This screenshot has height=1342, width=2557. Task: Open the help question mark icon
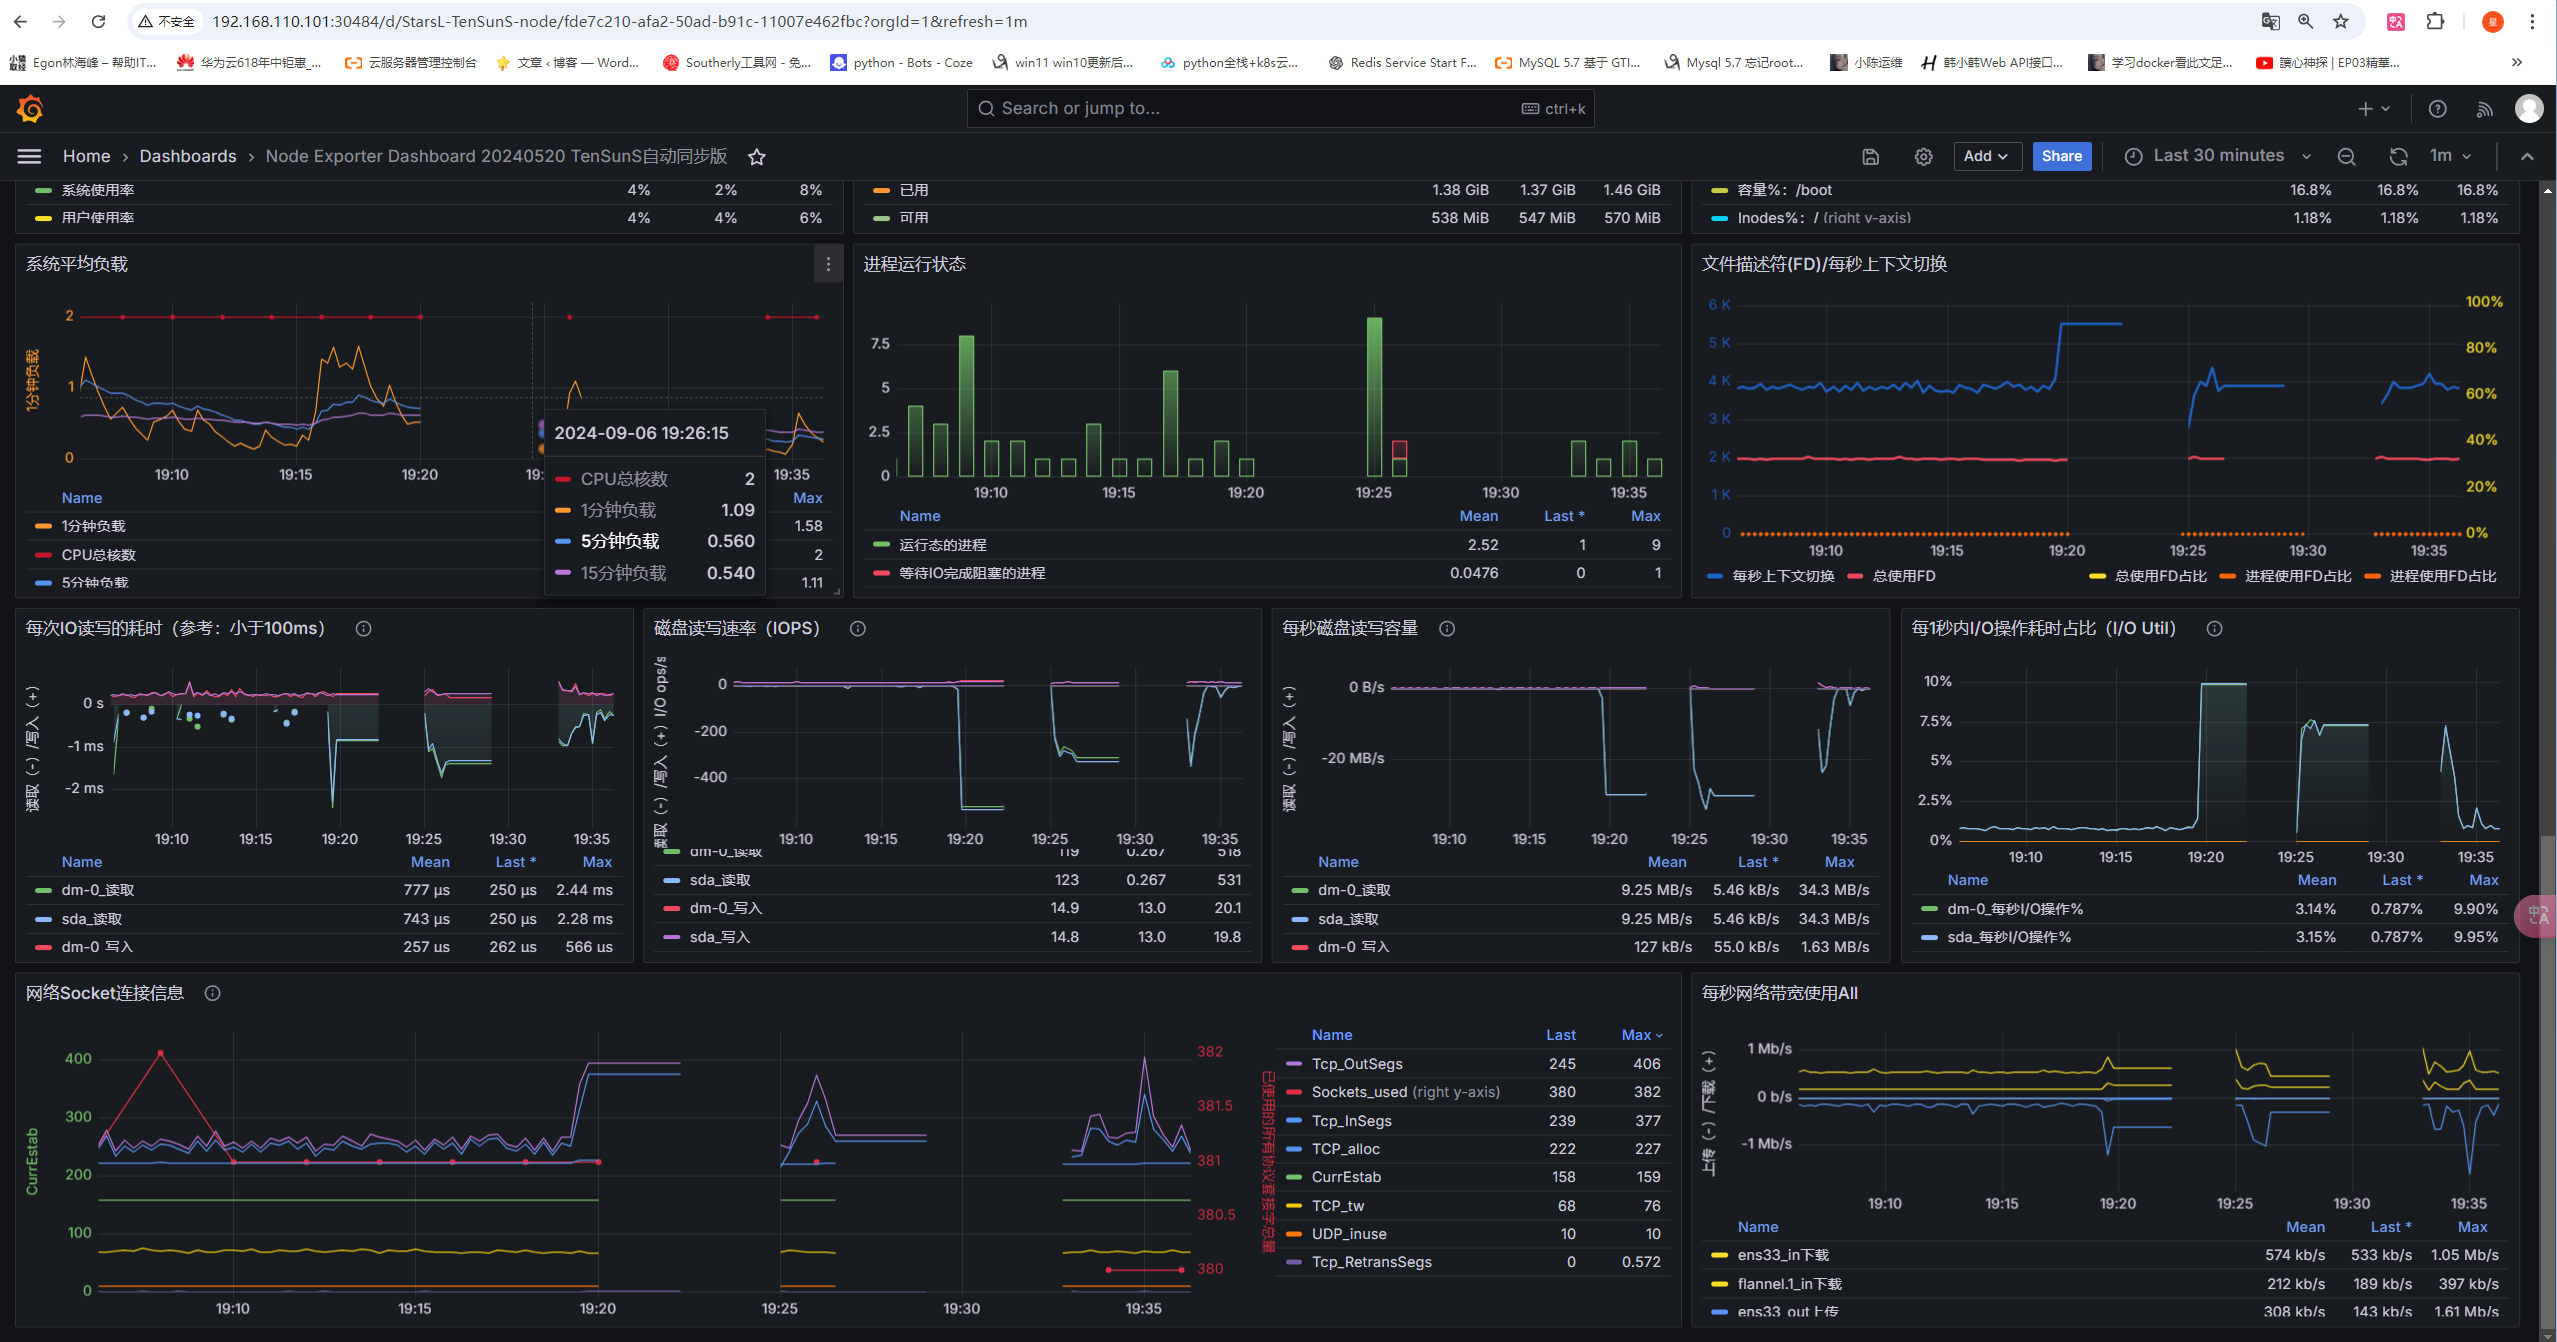(x=2438, y=109)
